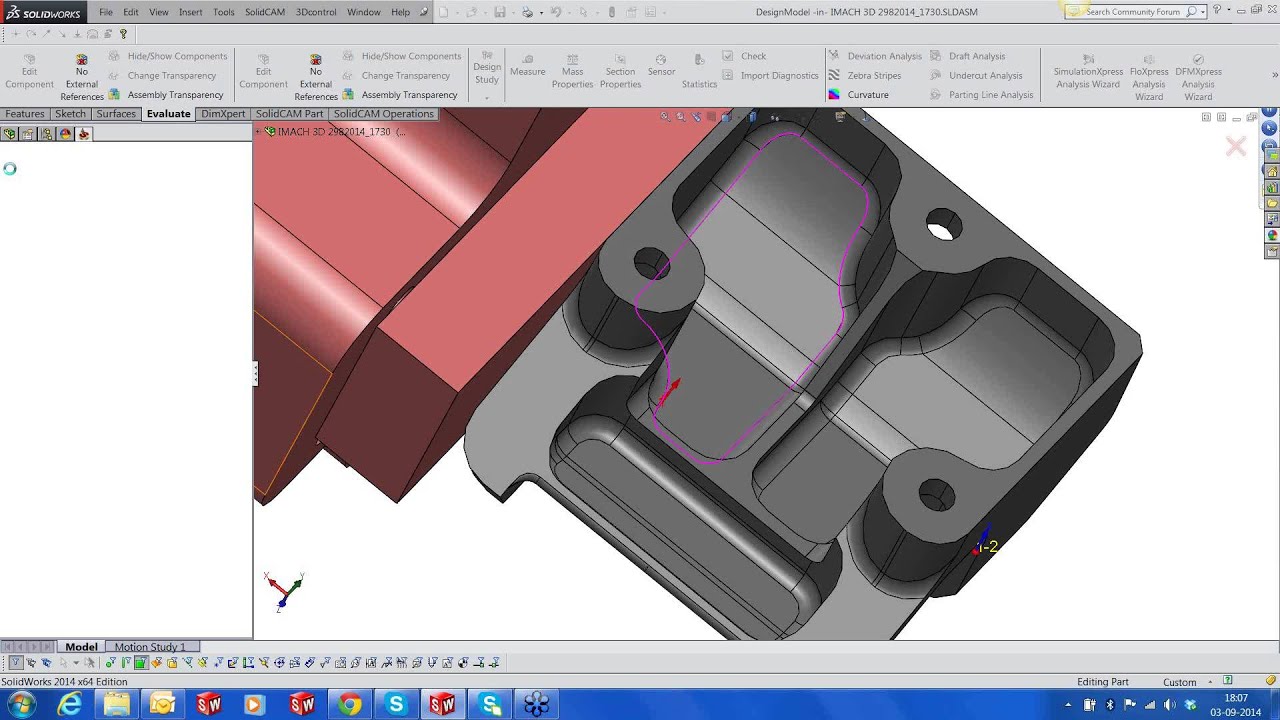Switch to the SolidCAM Operations tab
1280x720 pixels.
[384, 114]
